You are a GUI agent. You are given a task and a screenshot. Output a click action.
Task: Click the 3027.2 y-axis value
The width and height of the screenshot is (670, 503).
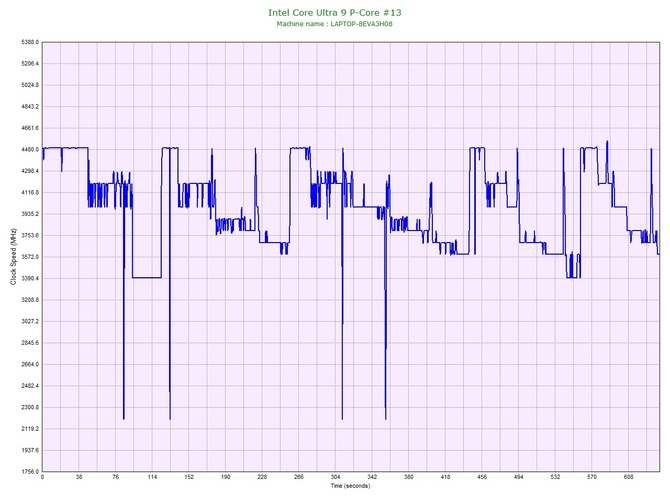30,321
